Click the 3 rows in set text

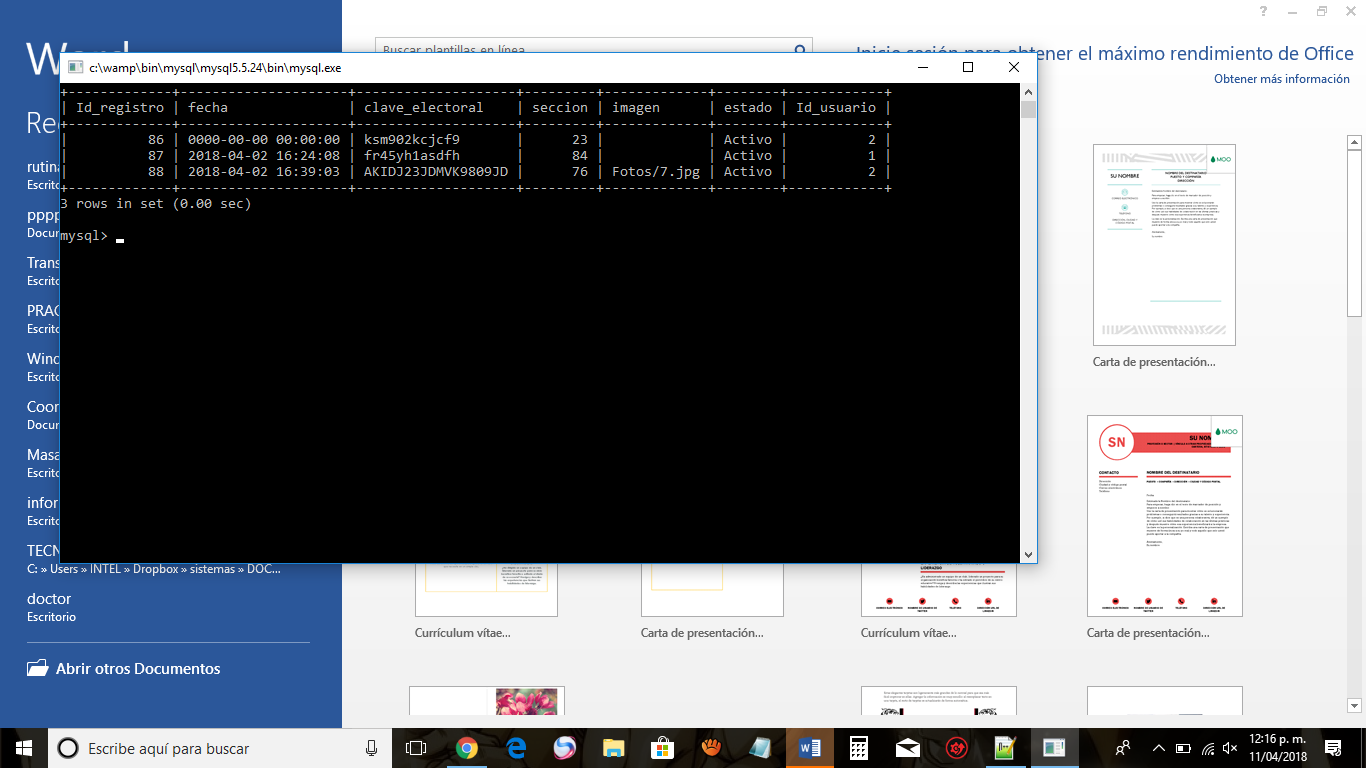pos(156,203)
